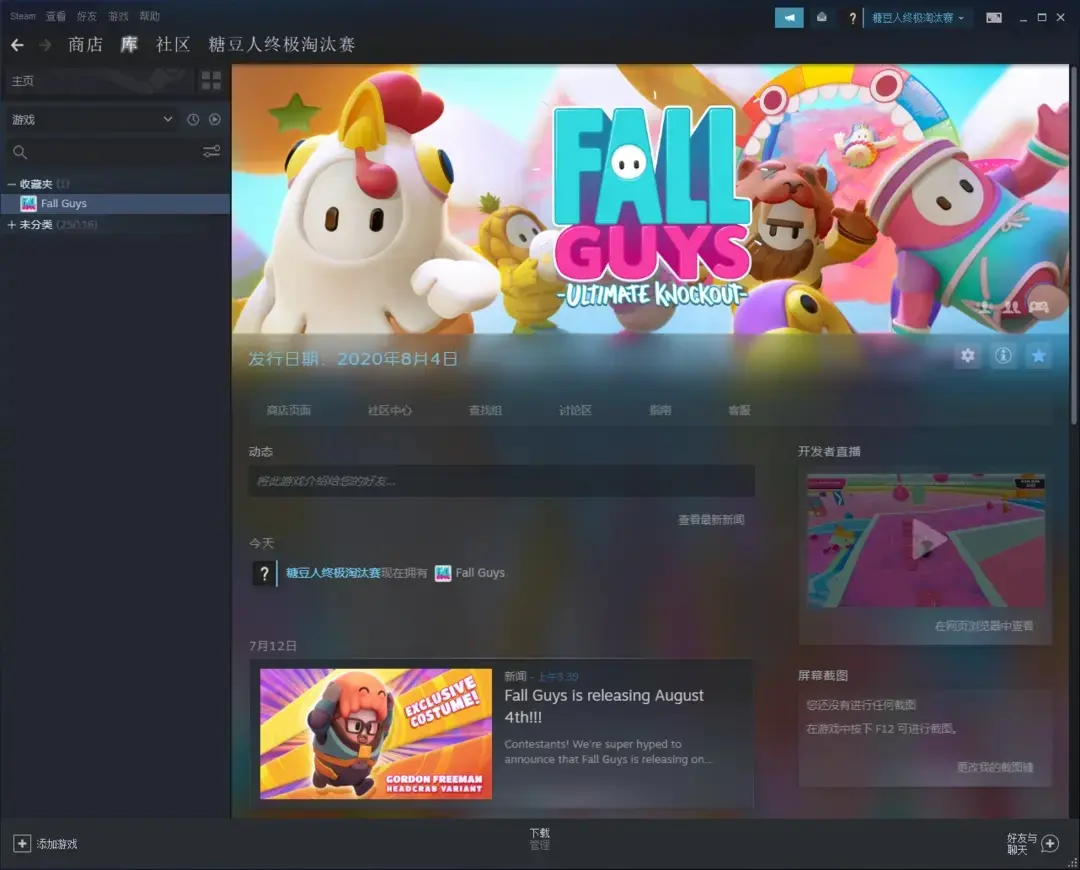This screenshot has height=870, width=1080.
Task: Collapse the 收藏夹 category
Action: [x=12, y=184]
